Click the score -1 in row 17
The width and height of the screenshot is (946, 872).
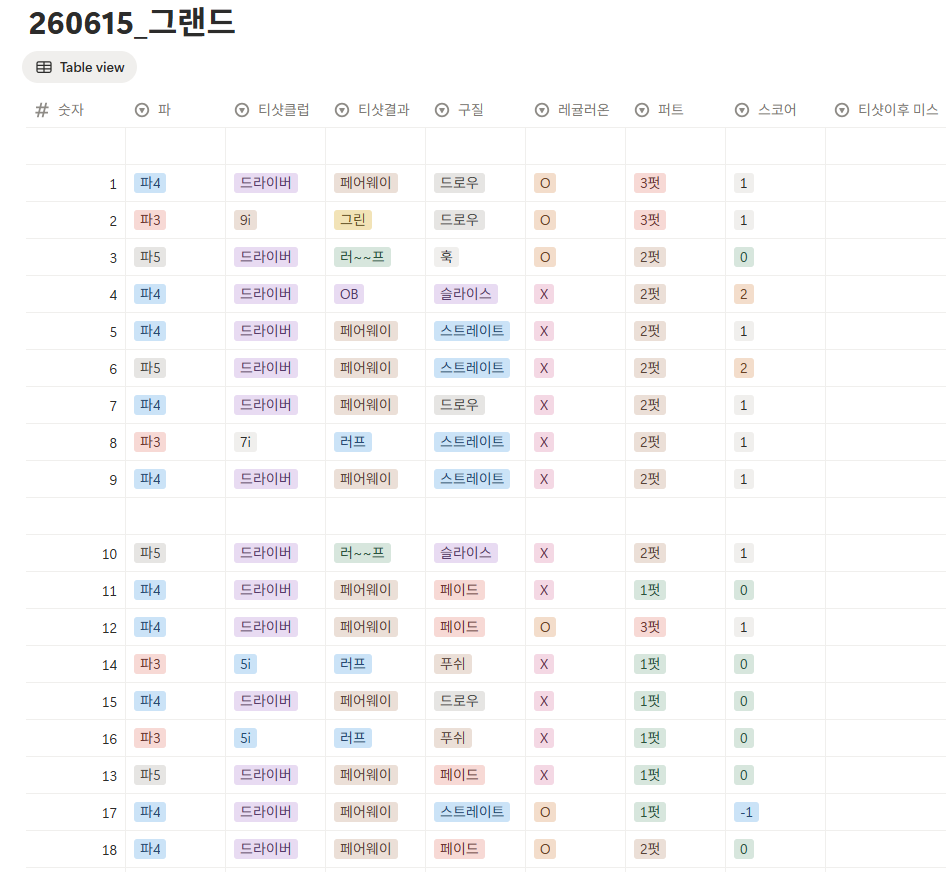click(746, 812)
